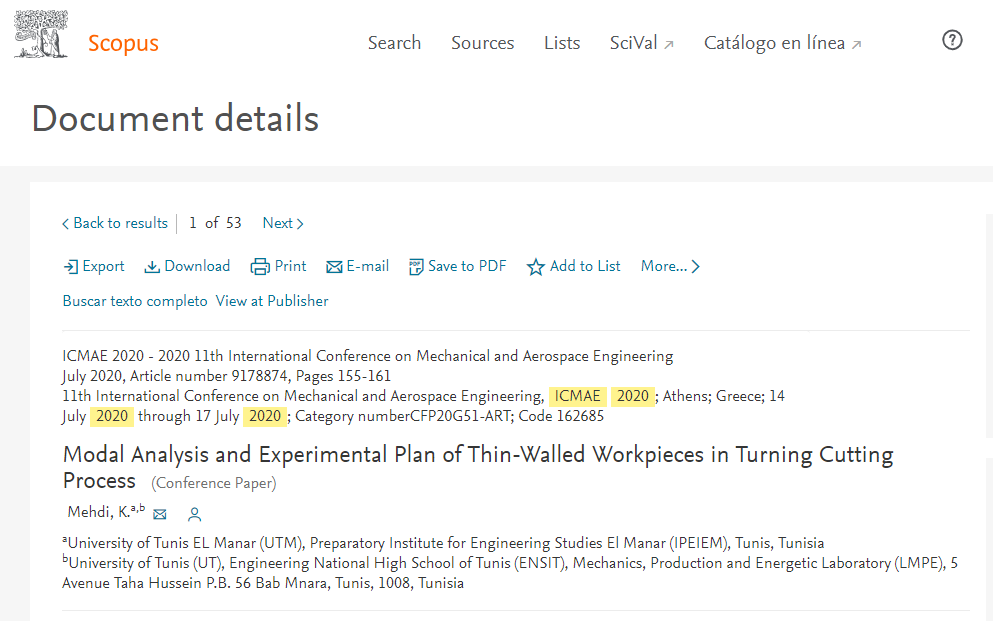
Task: Open the Search navigation item
Action: [x=394, y=43]
